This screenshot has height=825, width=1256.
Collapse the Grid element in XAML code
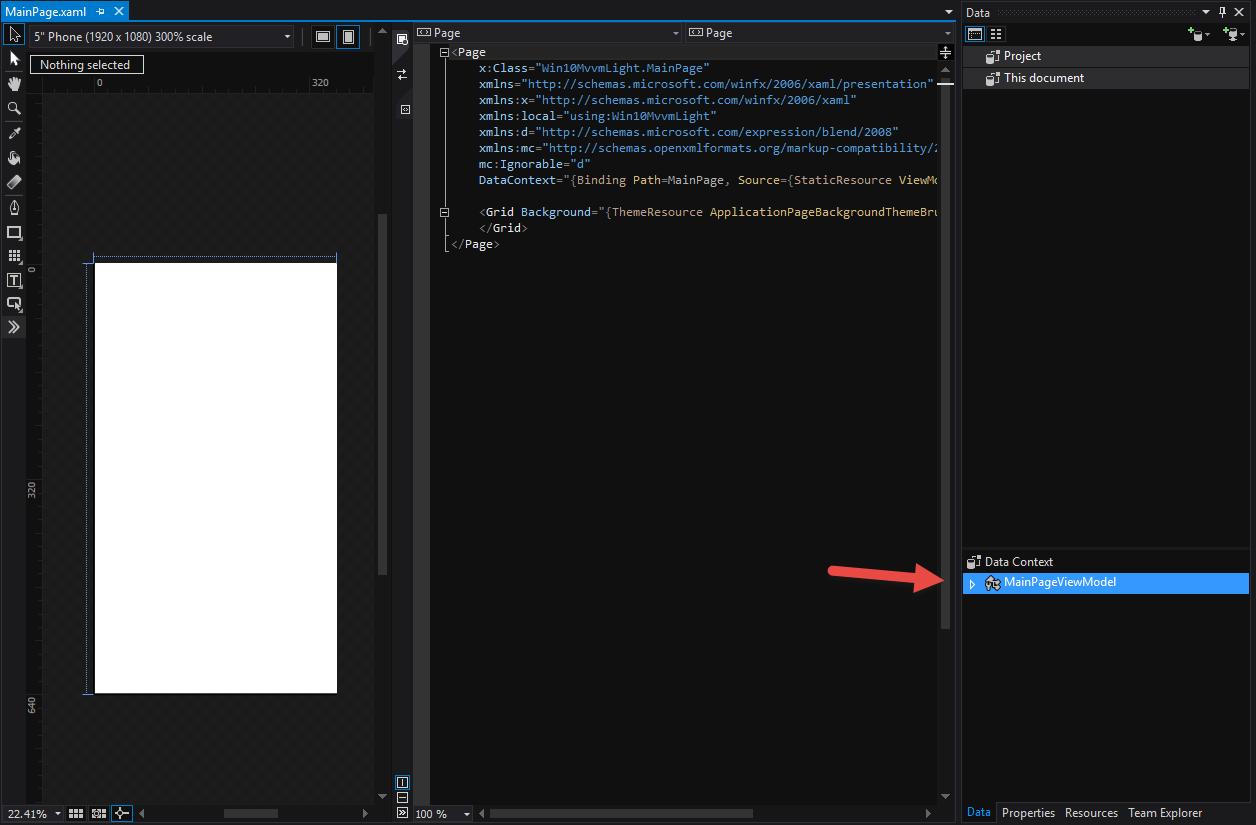pos(444,211)
